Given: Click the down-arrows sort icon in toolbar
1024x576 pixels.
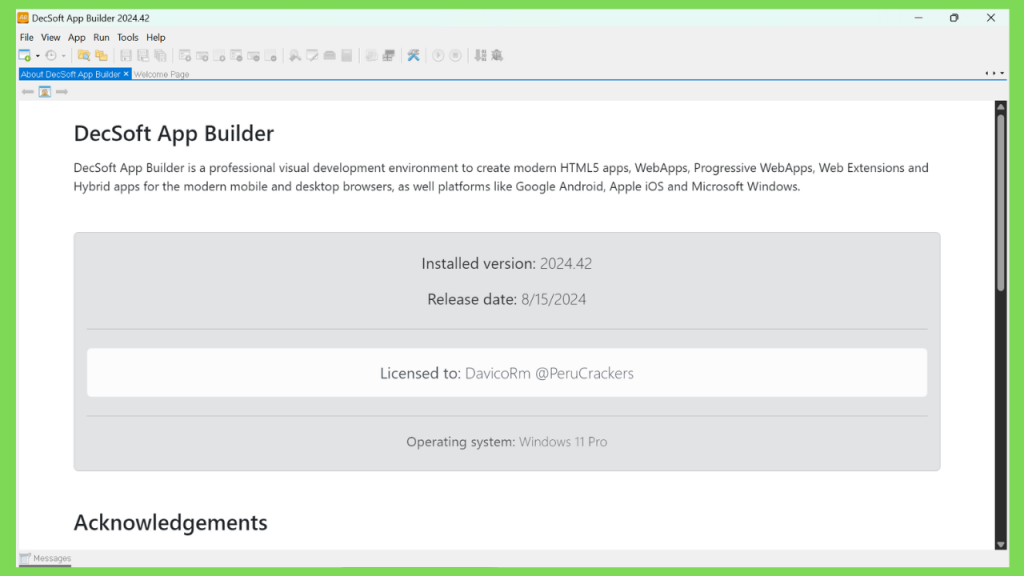Looking at the screenshot, I should tap(481, 56).
